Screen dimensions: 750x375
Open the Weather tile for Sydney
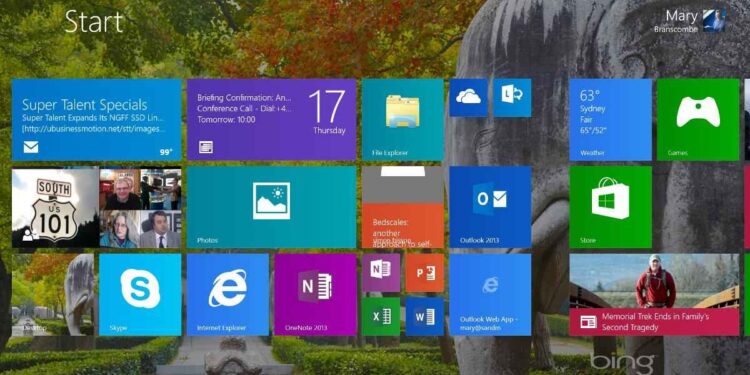[x=610, y=120]
